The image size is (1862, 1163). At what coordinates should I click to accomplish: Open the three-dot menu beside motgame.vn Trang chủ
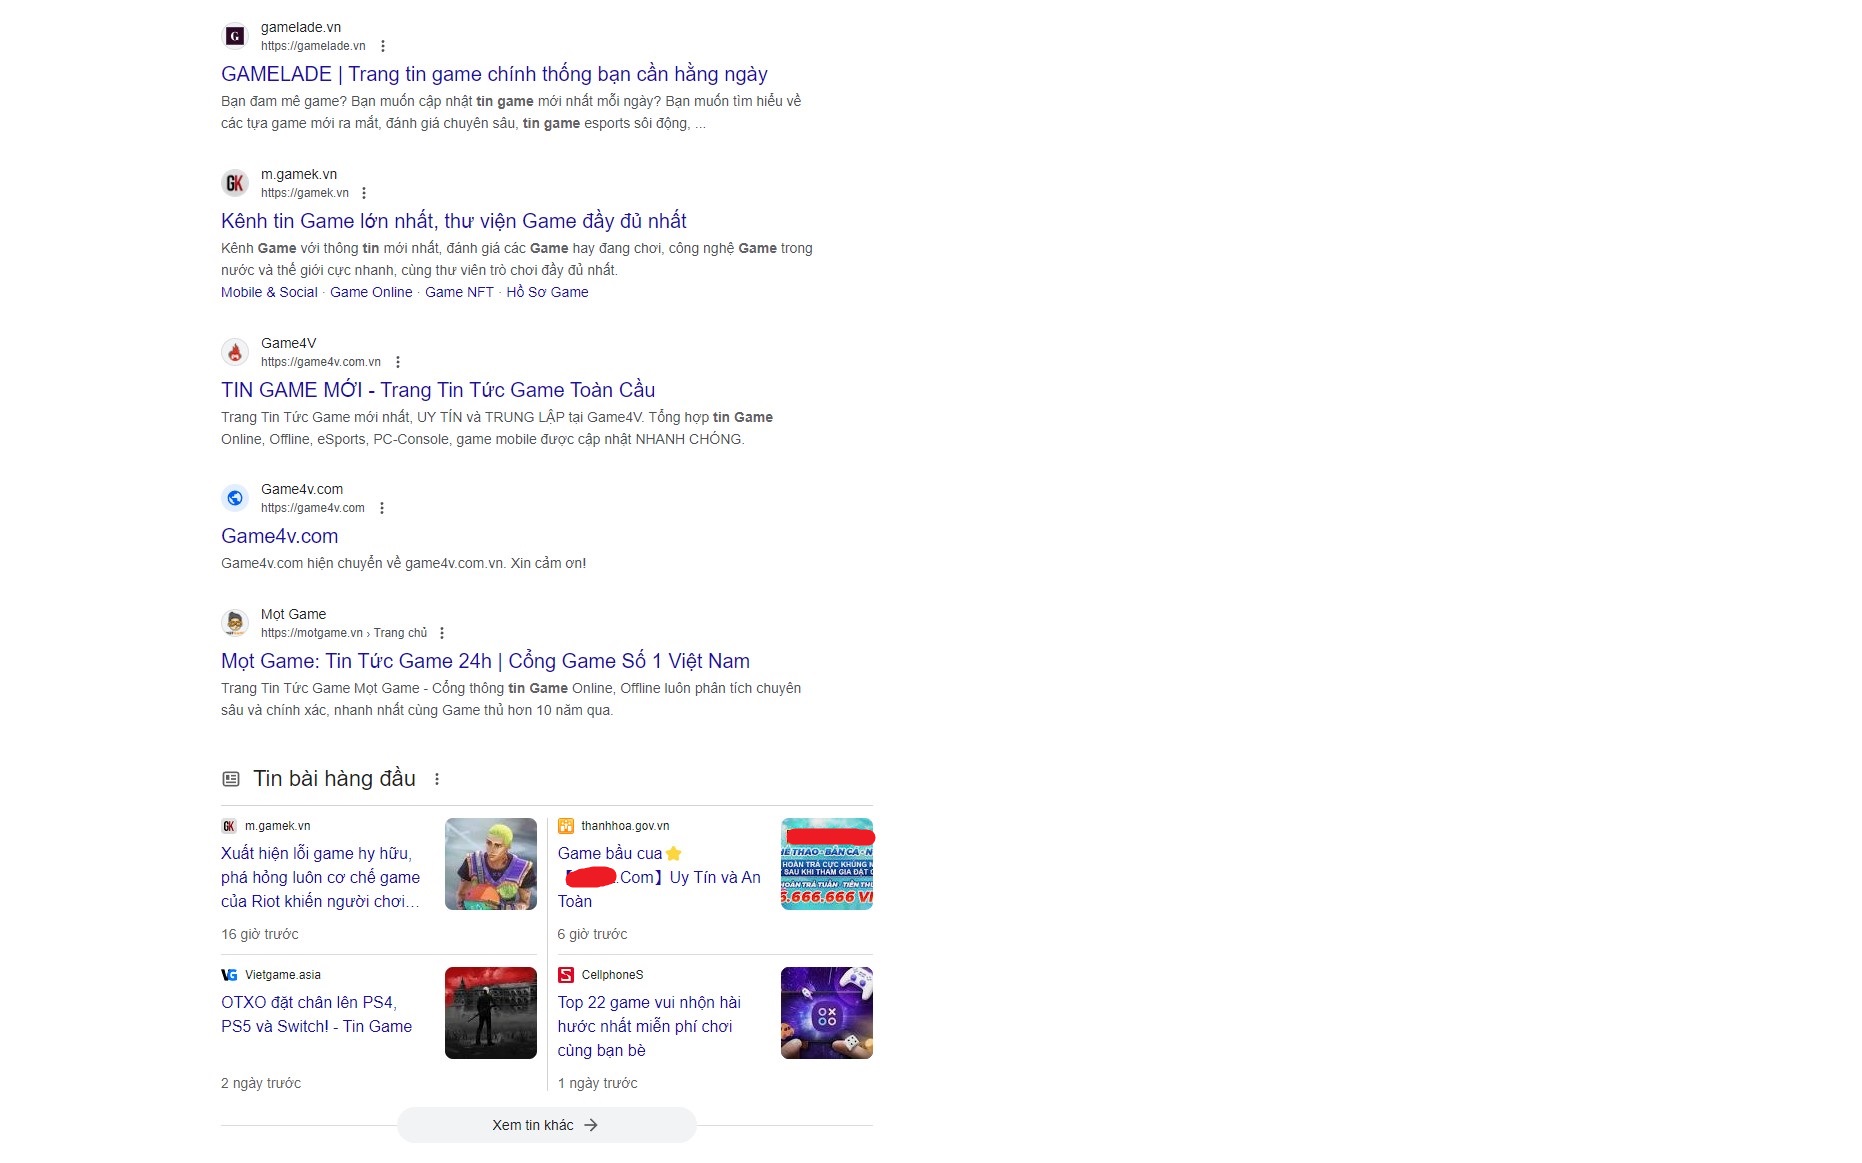(442, 633)
